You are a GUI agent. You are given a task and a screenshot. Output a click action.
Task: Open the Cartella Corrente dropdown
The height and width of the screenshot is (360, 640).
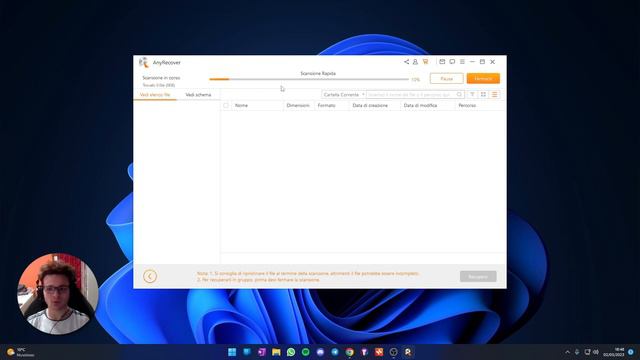[344, 95]
